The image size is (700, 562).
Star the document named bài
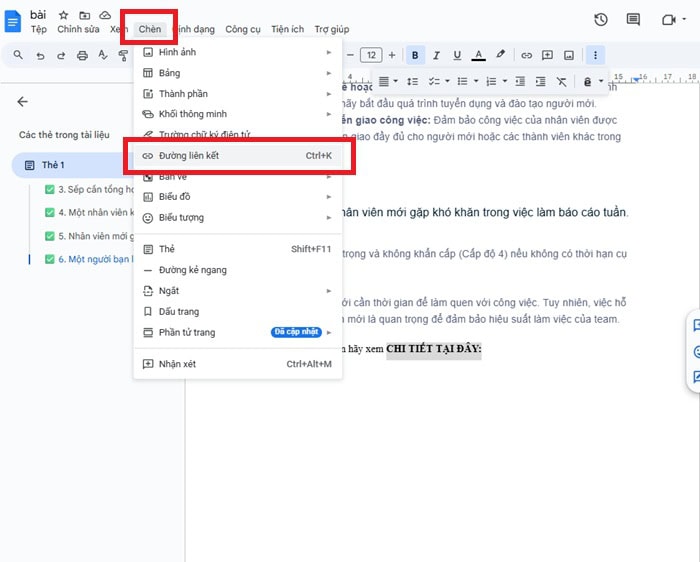coord(63,15)
